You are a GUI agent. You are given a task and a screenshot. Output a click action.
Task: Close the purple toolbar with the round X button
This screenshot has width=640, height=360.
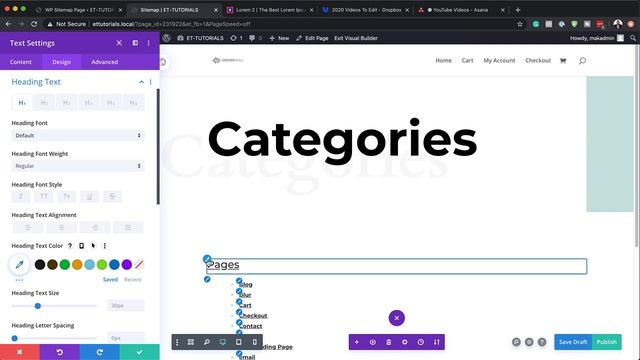[396, 318]
